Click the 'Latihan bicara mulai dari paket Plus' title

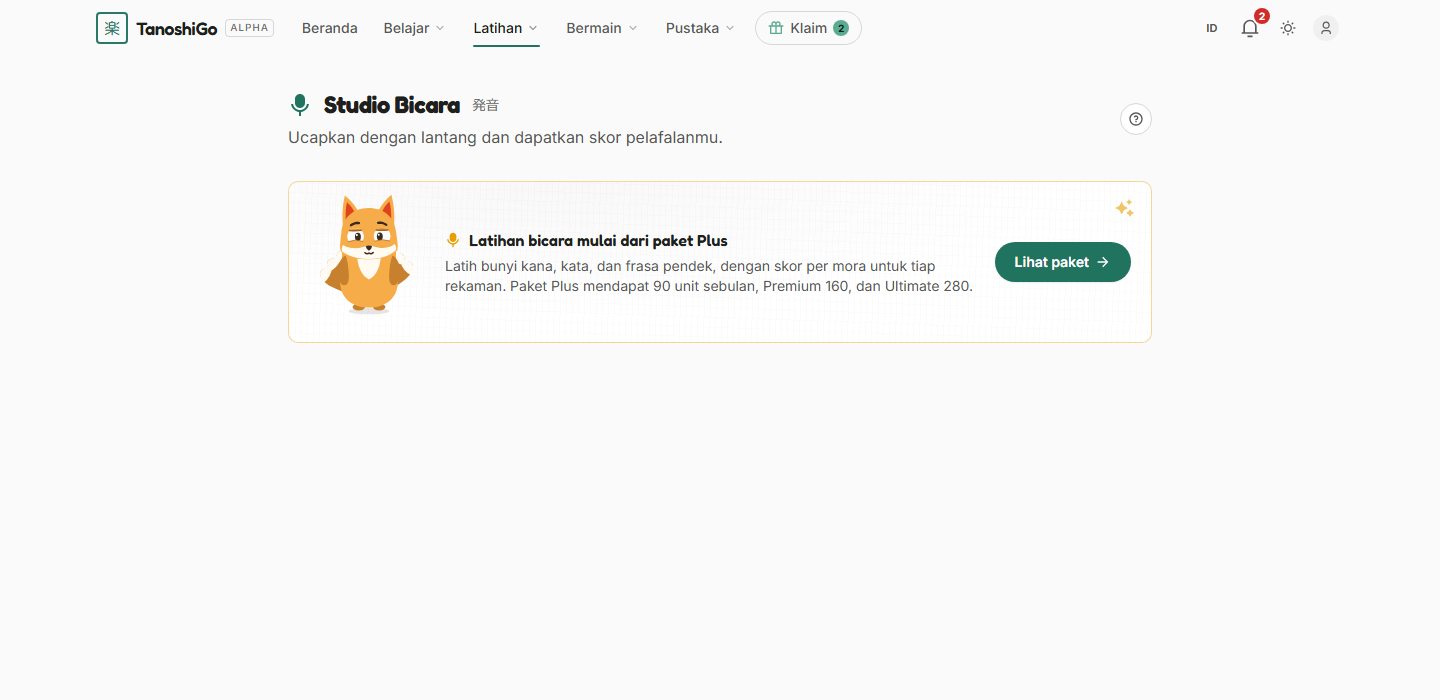click(x=598, y=240)
